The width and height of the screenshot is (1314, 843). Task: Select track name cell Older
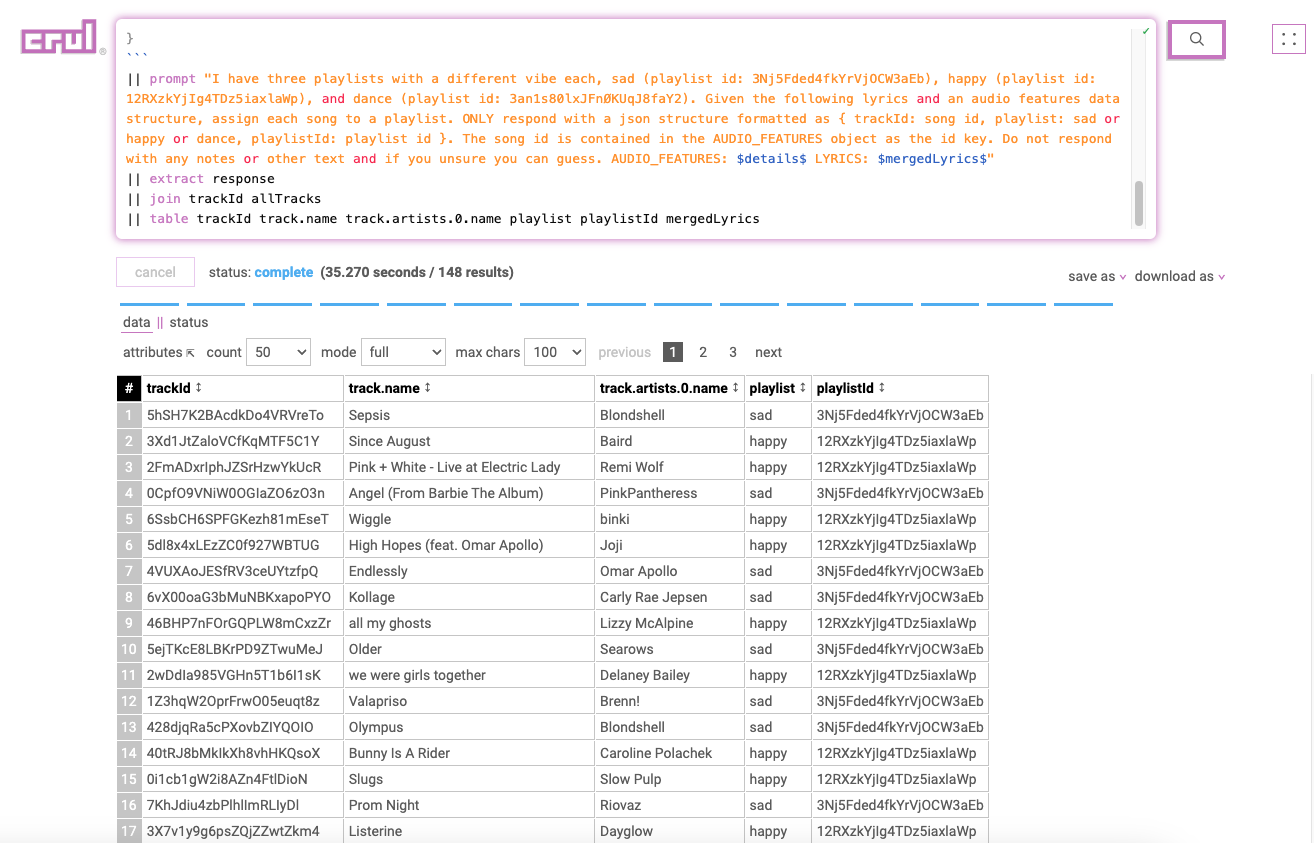click(469, 649)
